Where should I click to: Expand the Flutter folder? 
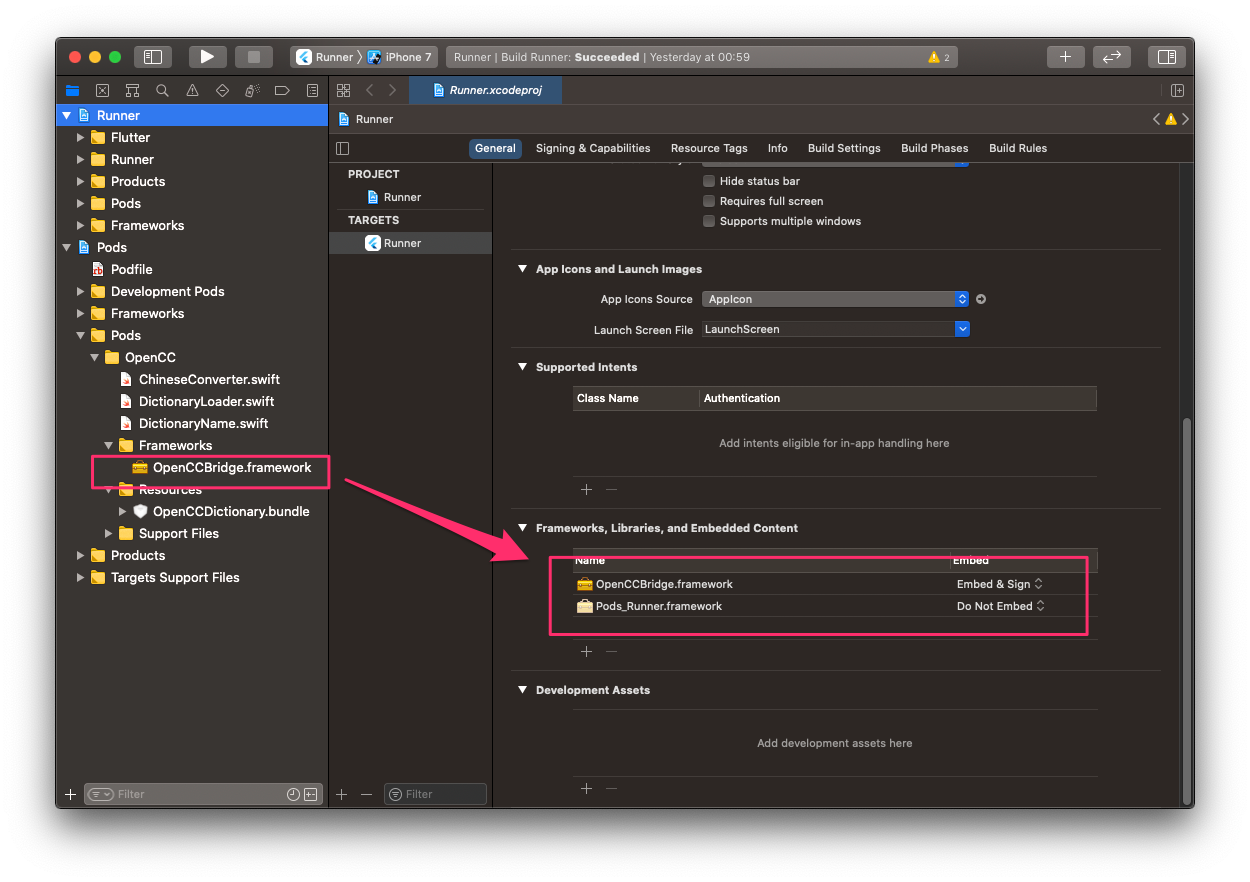[81, 137]
